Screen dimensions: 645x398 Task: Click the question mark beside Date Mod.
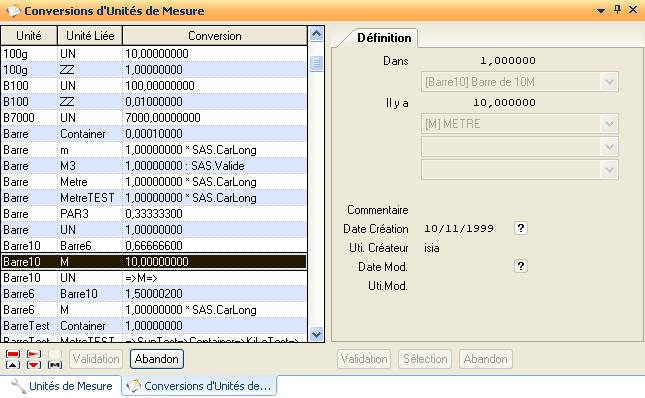[521, 266]
